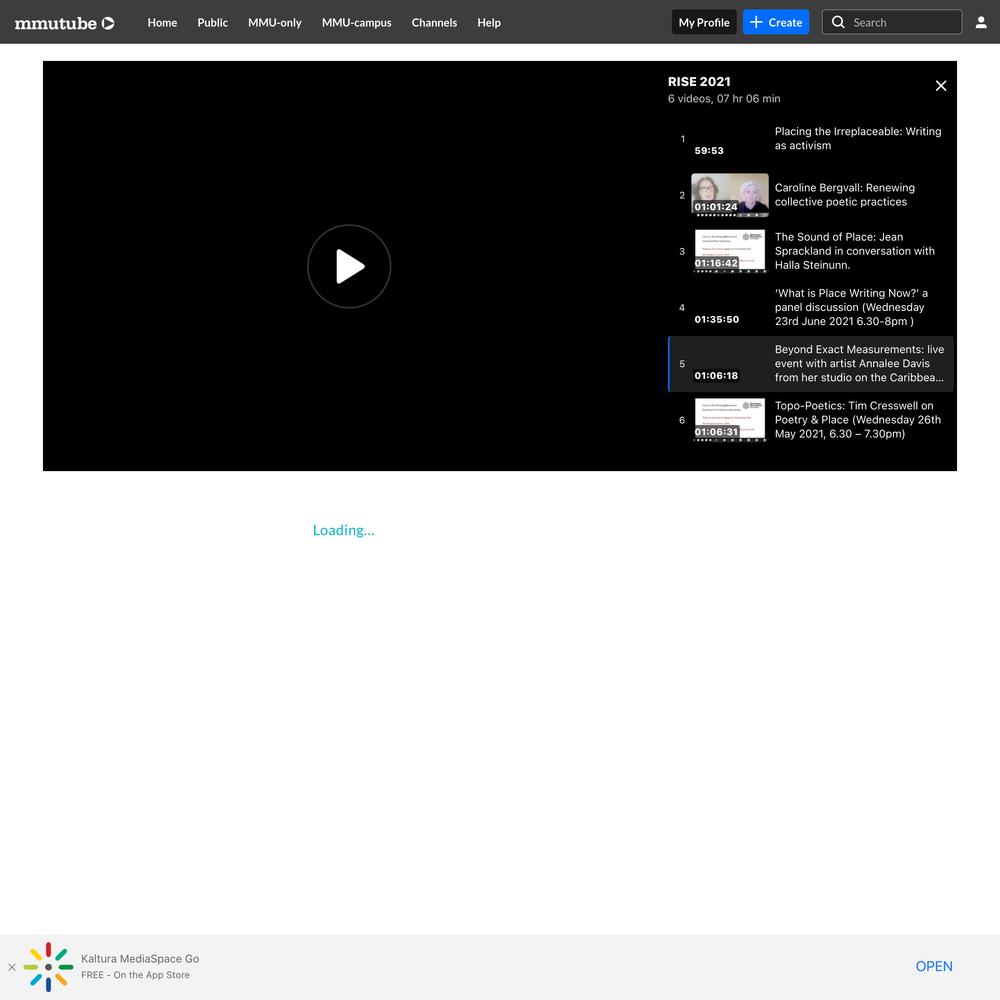Select Topo-Poetics thumbnail in playlist
The height and width of the screenshot is (1000, 1000).
point(730,420)
